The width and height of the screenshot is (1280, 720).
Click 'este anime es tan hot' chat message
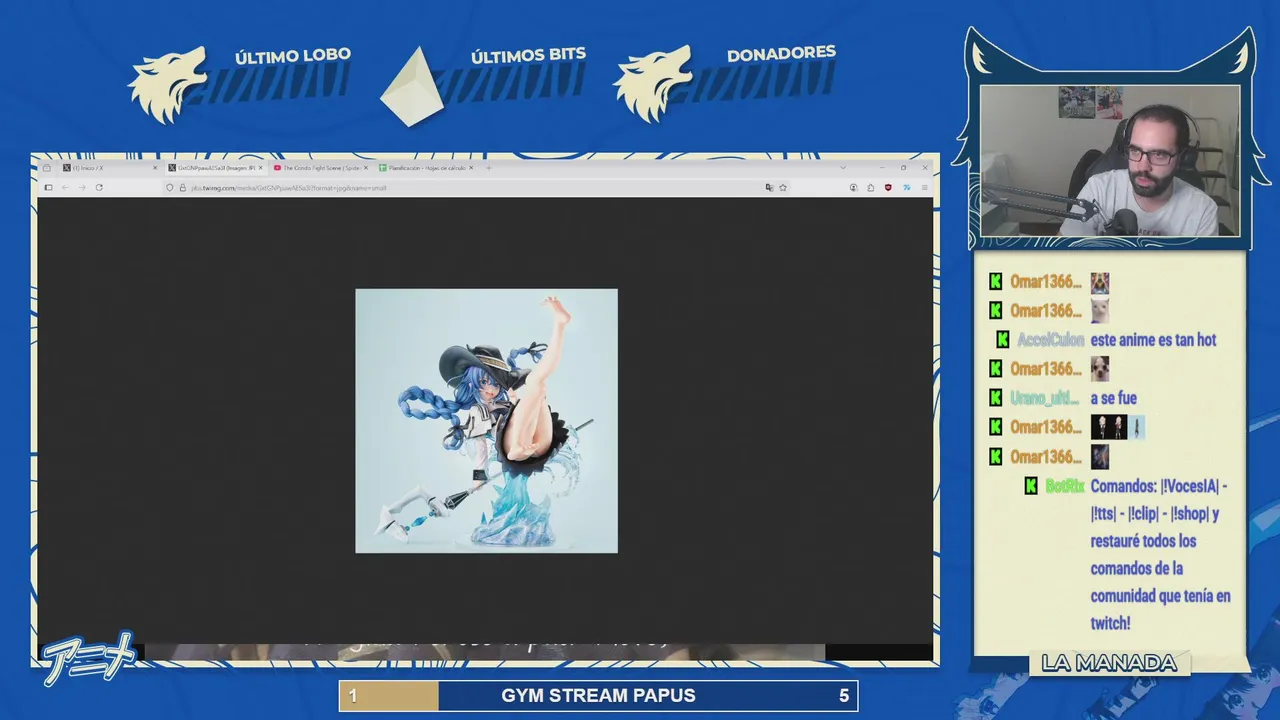(1153, 340)
